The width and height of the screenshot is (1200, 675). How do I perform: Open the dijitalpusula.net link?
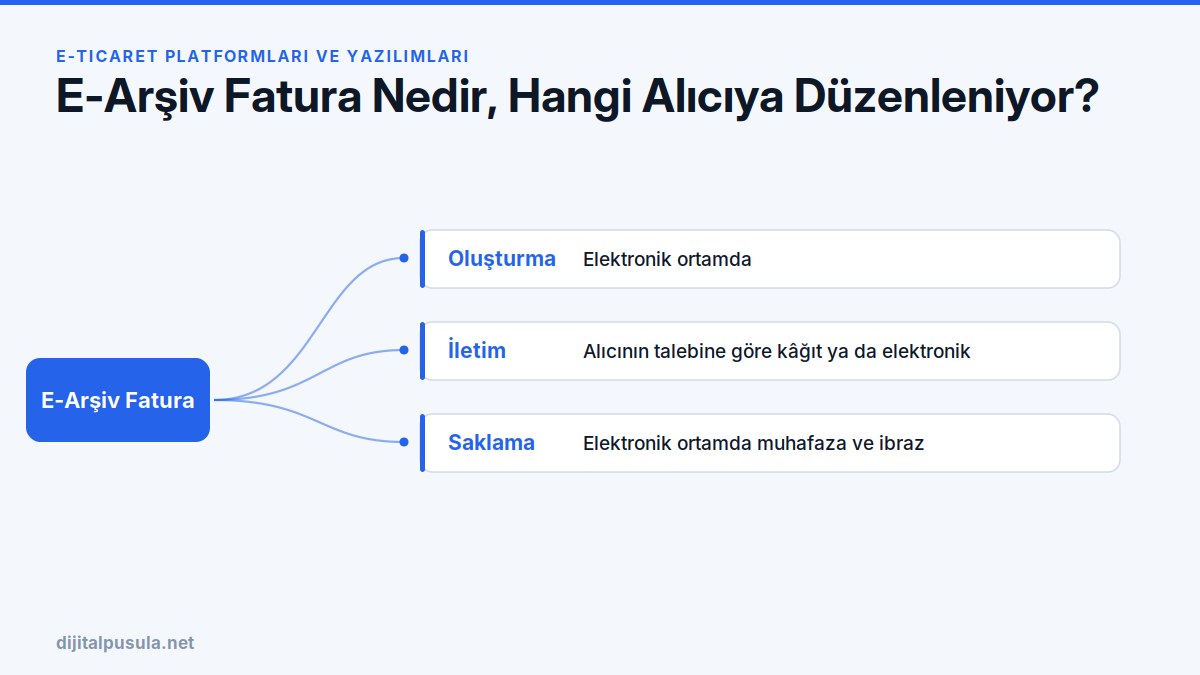(125, 643)
